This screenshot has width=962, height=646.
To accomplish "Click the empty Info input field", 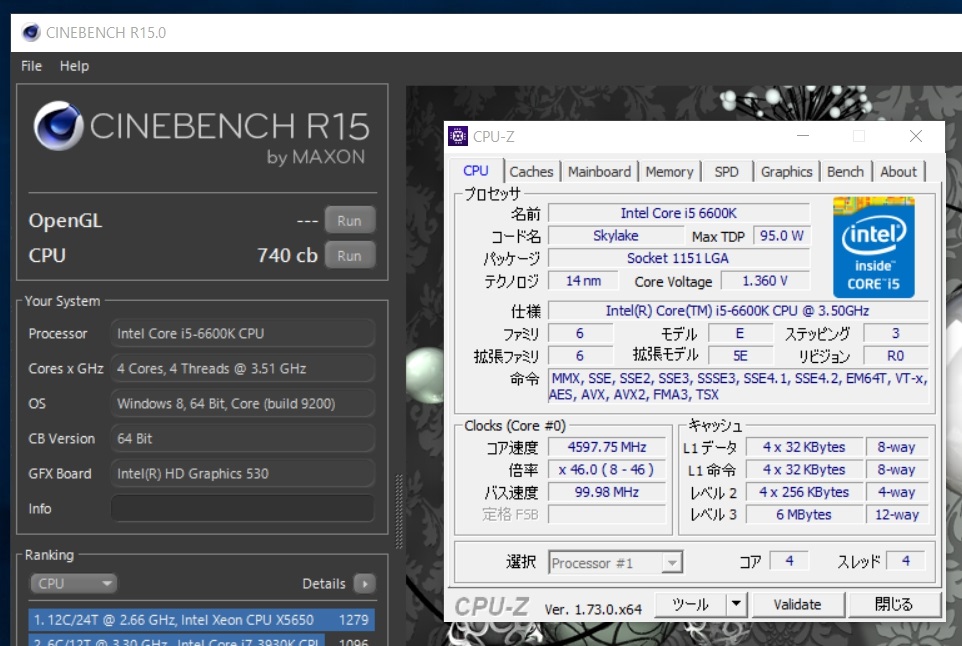I will pos(242,509).
